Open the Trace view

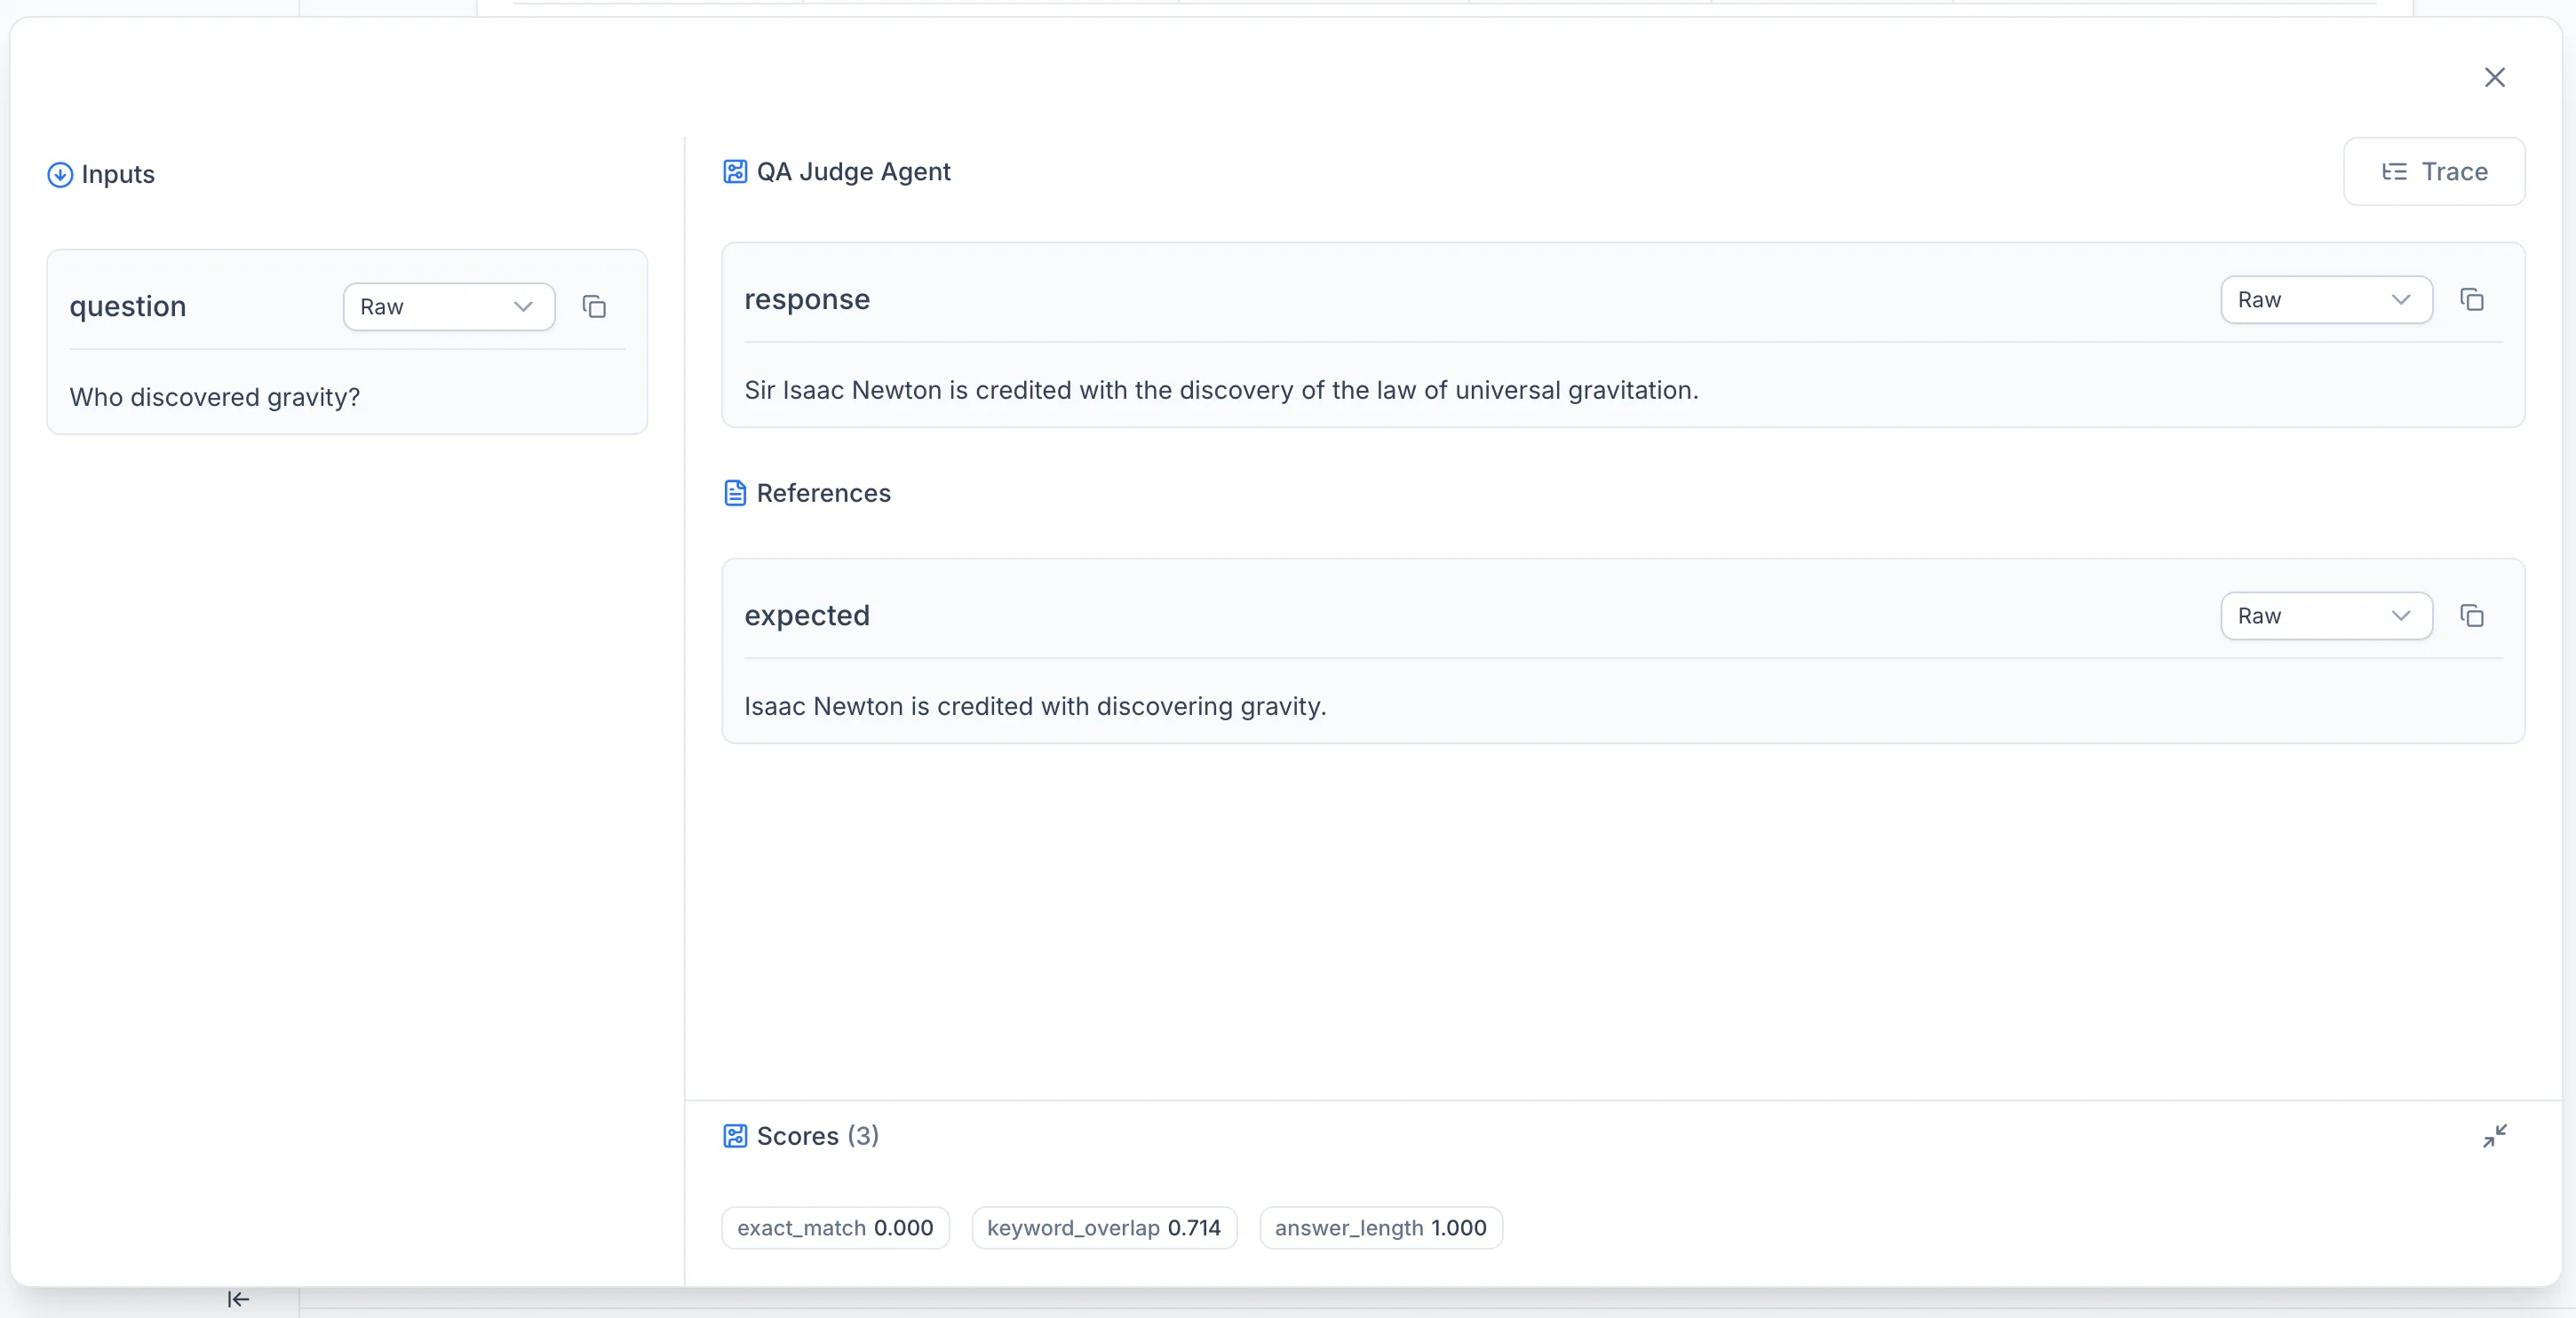(2434, 172)
